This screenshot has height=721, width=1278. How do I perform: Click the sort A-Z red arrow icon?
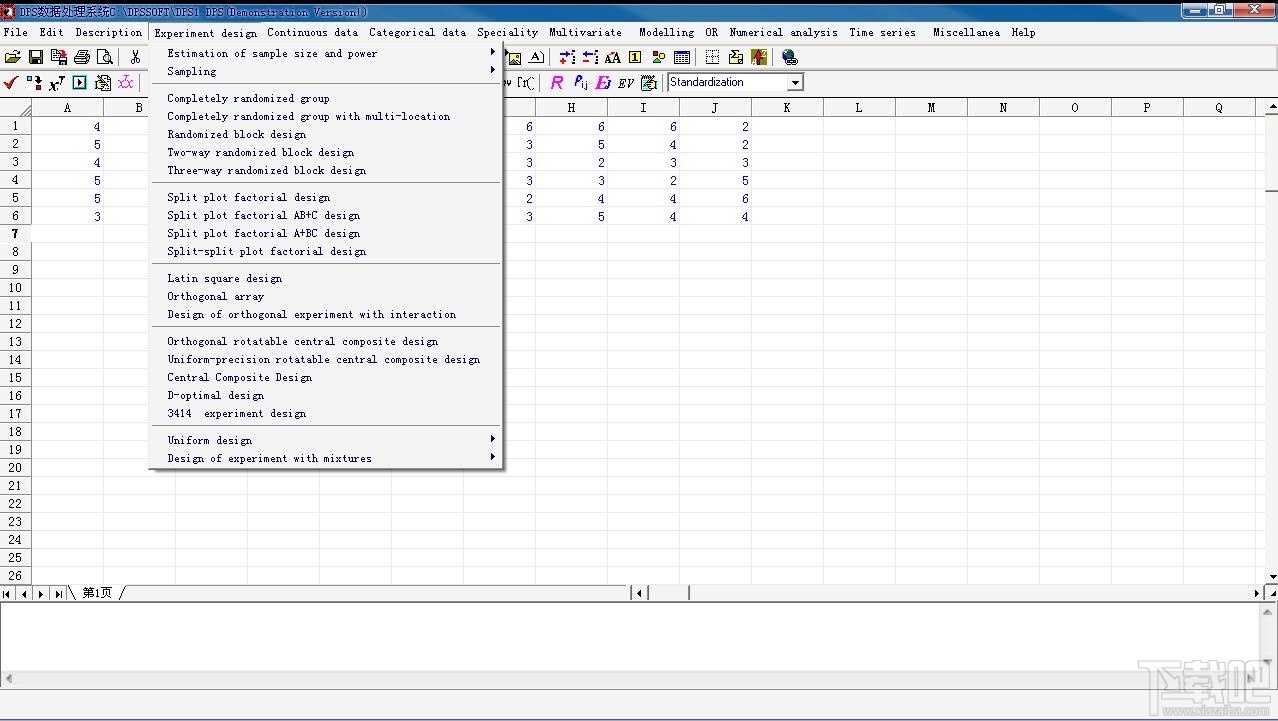(x=759, y=58)
